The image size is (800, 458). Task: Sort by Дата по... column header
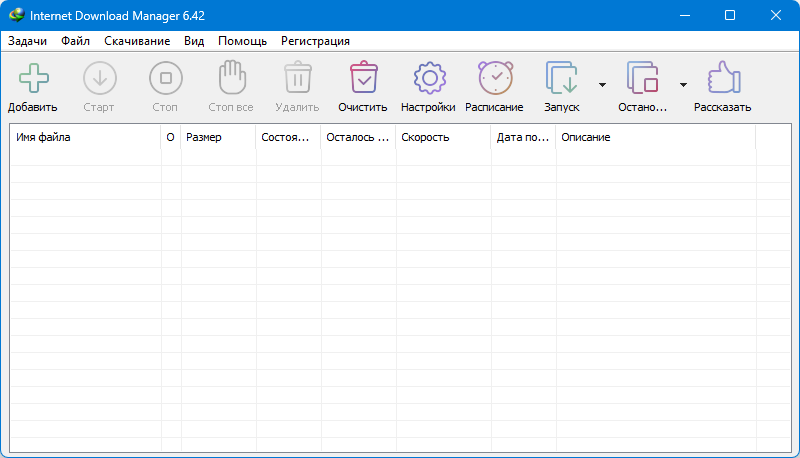tap(523, 137)
